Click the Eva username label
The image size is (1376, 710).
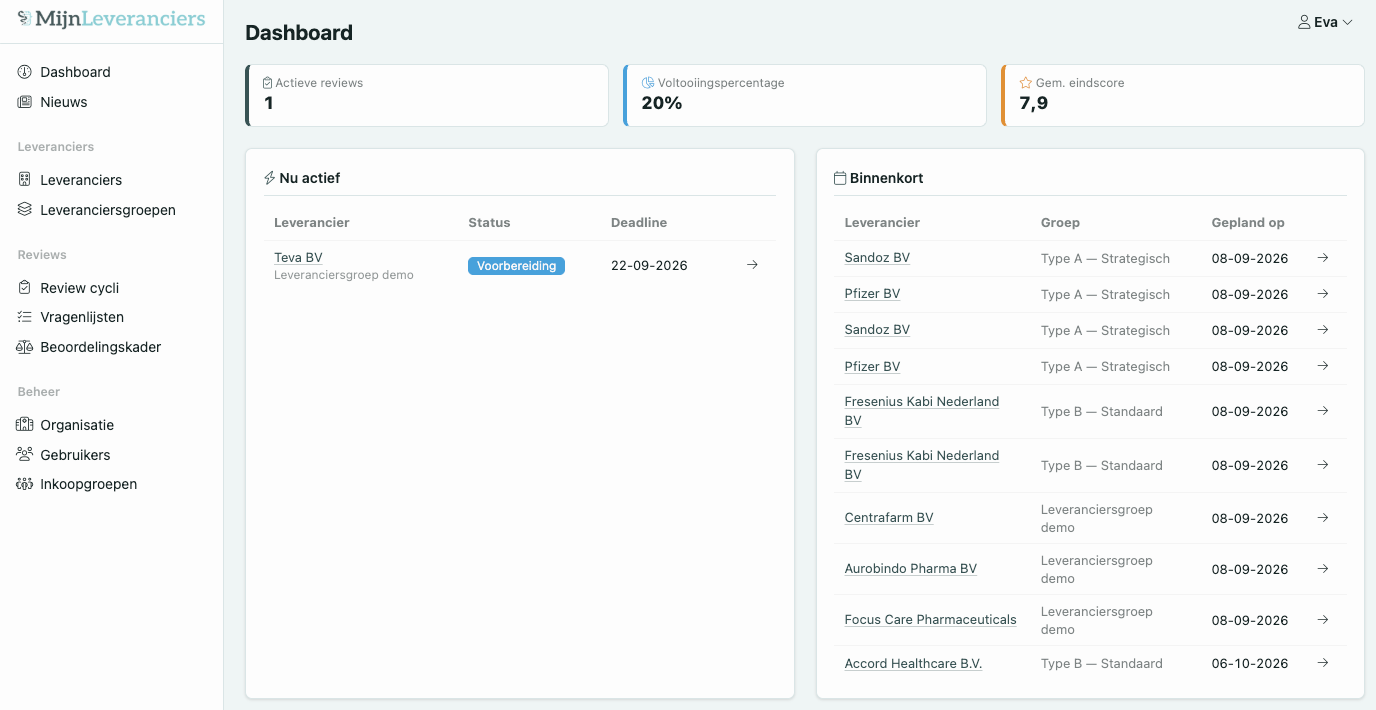tap(1326, 22)
